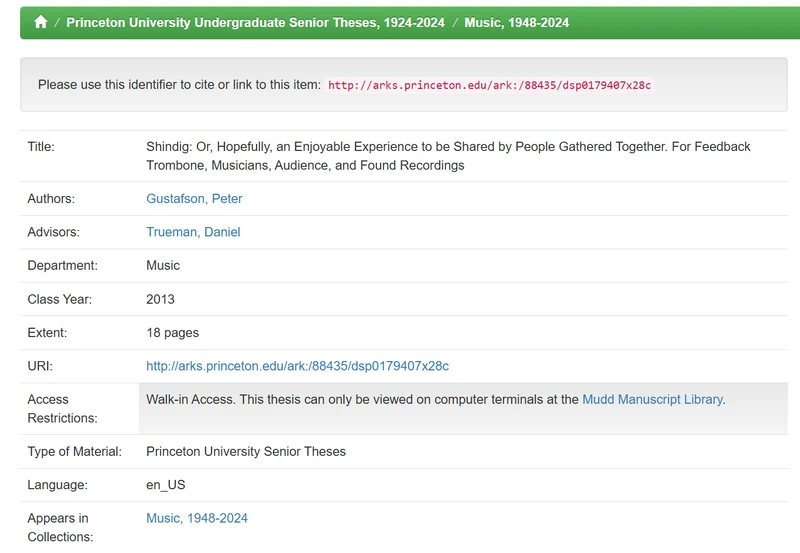Click the Language value en_US

pos(166,485)
